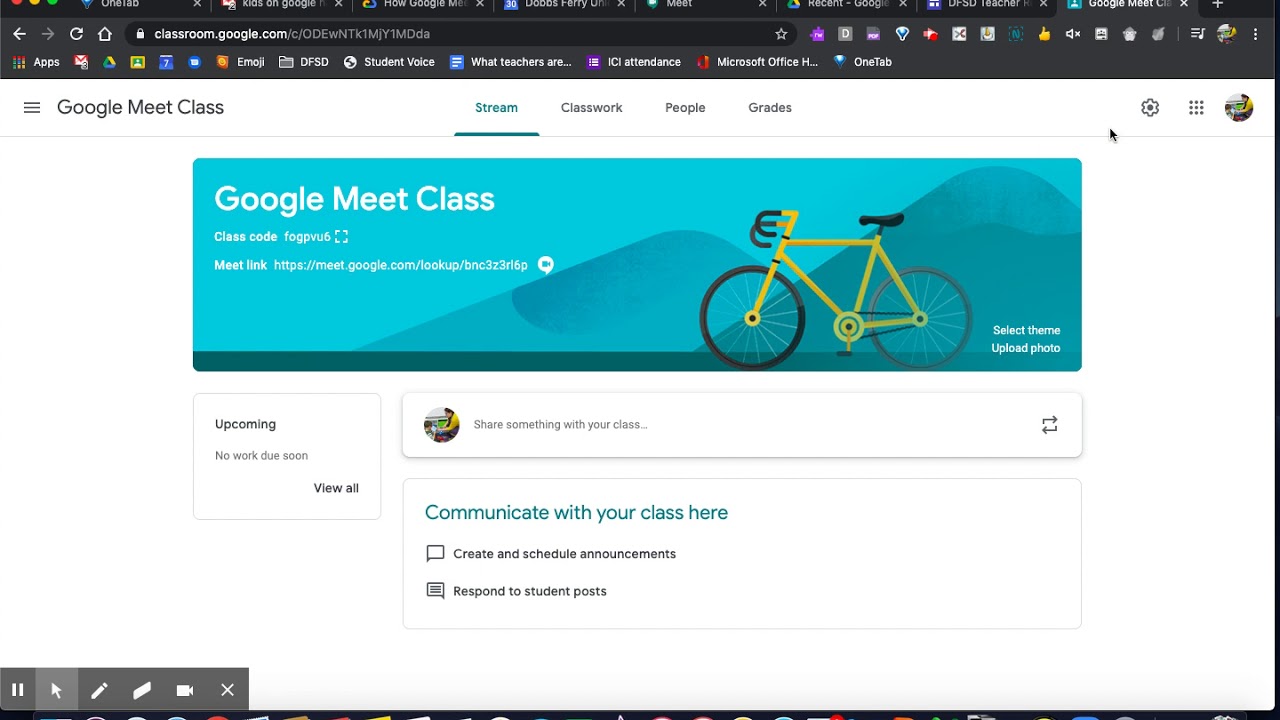Click Create and schedule announcements text

point(564,554)
